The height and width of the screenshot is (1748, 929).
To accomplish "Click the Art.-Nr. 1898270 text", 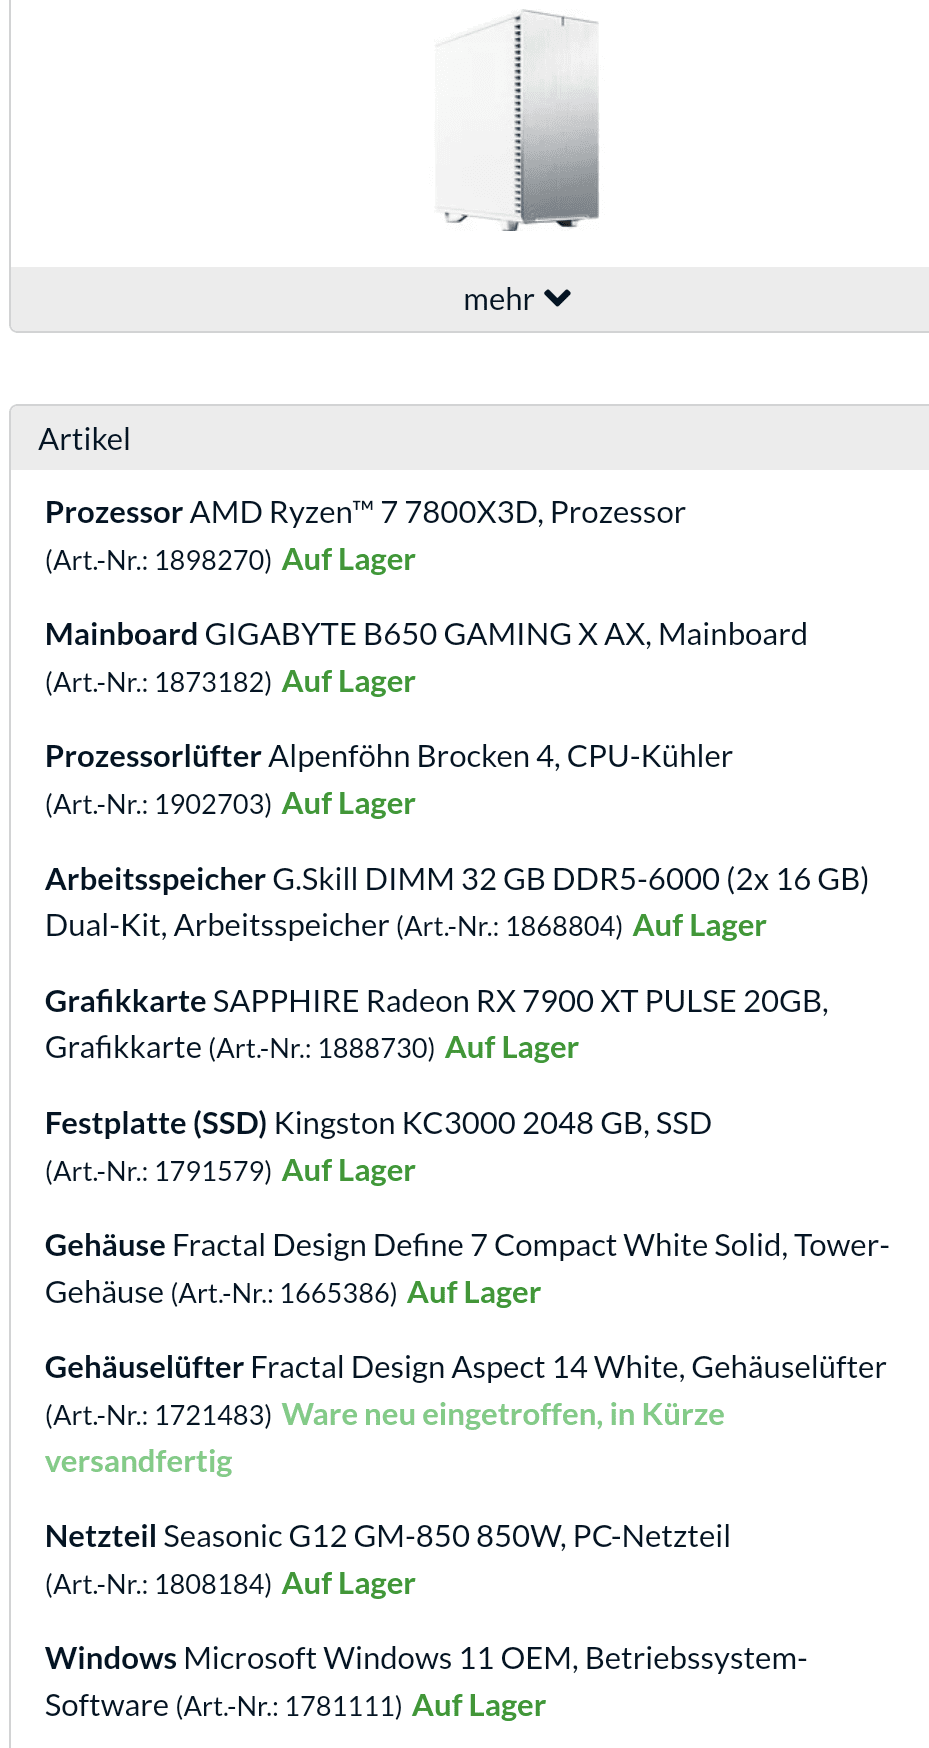I will pos(159,560).
